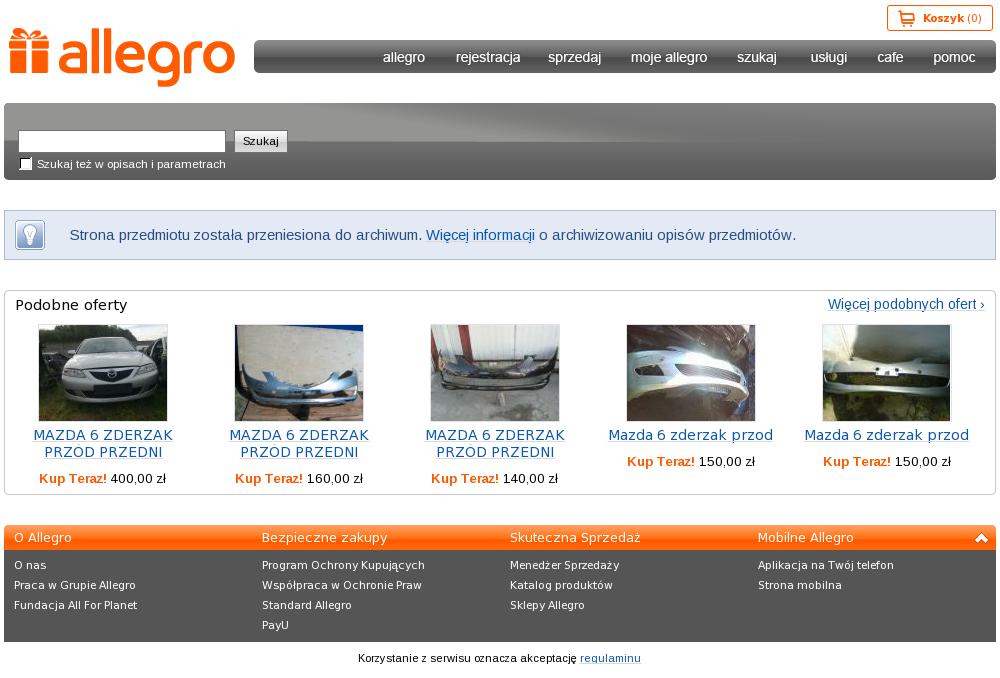Open Menedżer Sprzedaży footer link
1000x678 pixels.
(x=564, y=565)
